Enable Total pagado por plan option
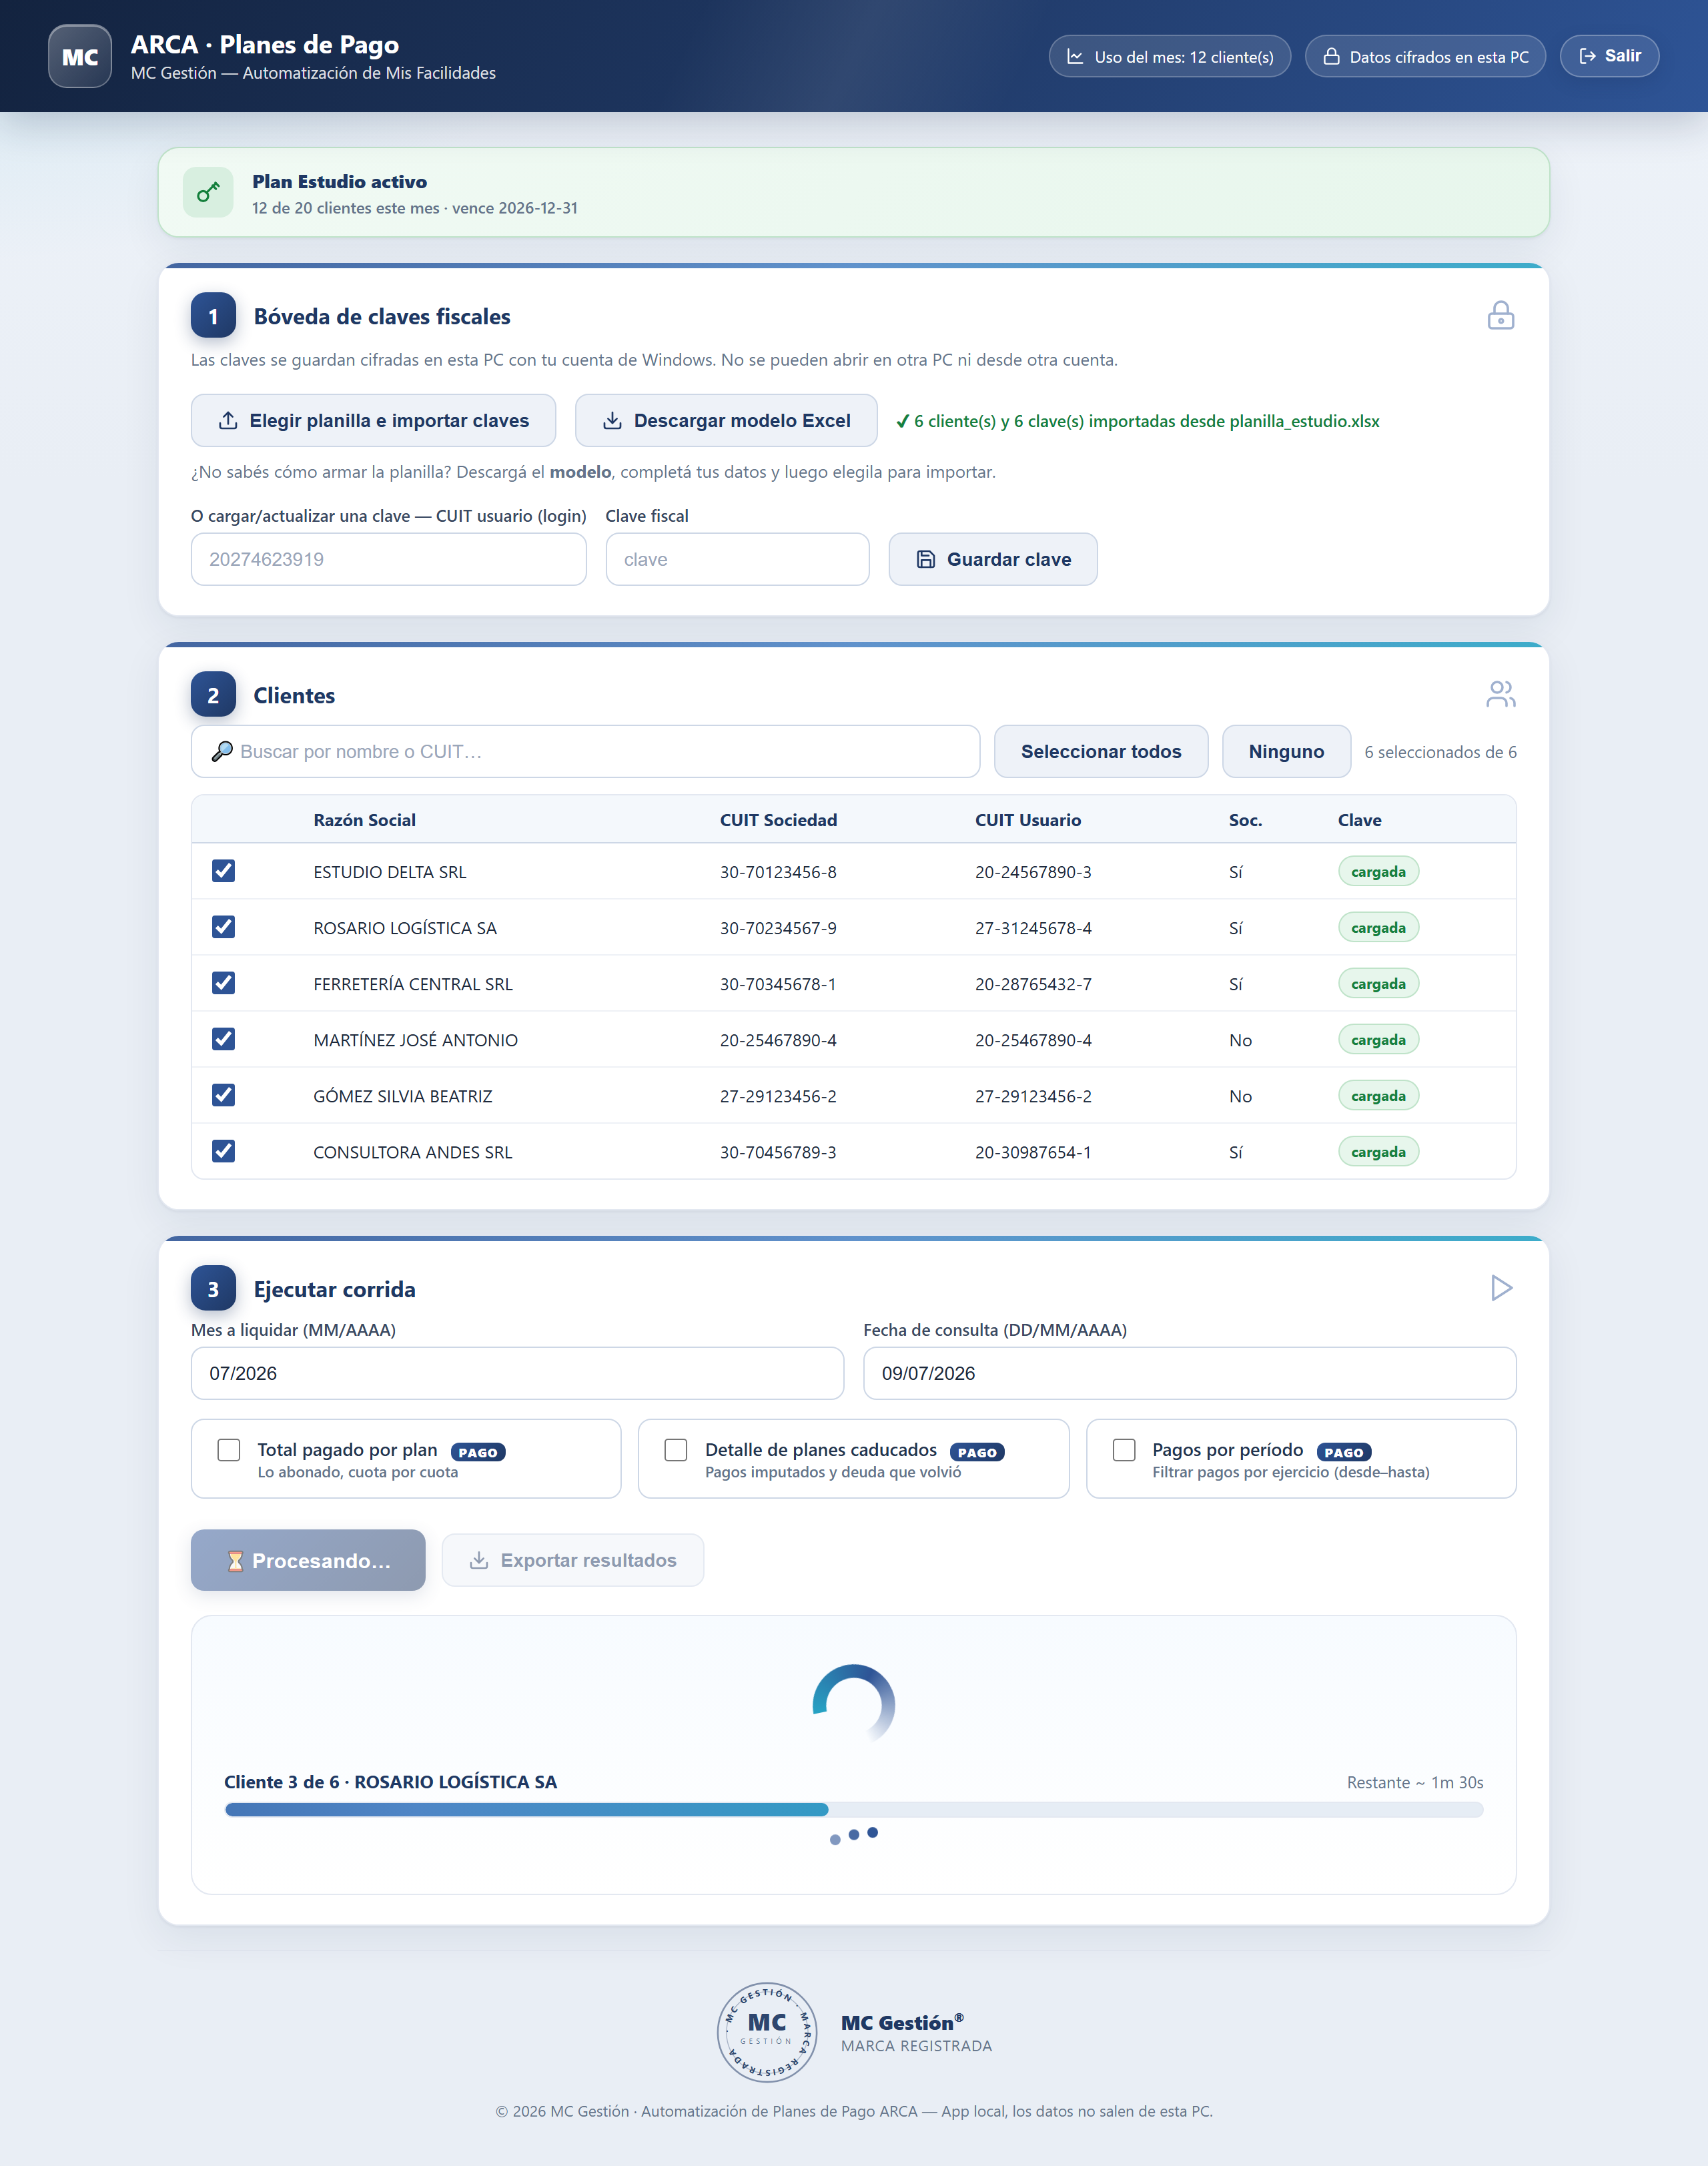This screenshot has width=1708, height=2166. [x=229, y=1450]
